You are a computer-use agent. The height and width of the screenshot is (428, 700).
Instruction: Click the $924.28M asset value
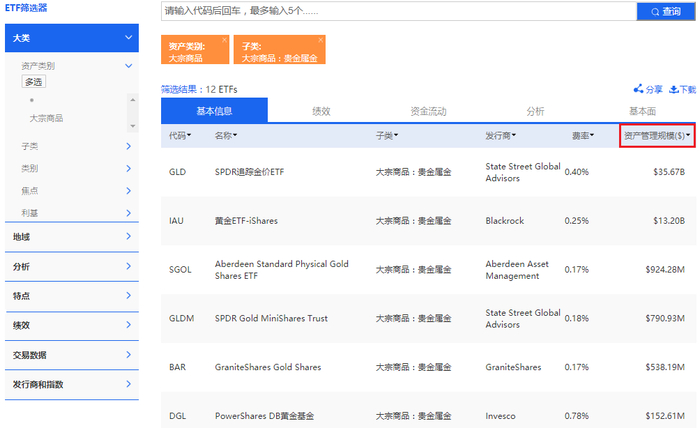[x=665, y=270]
